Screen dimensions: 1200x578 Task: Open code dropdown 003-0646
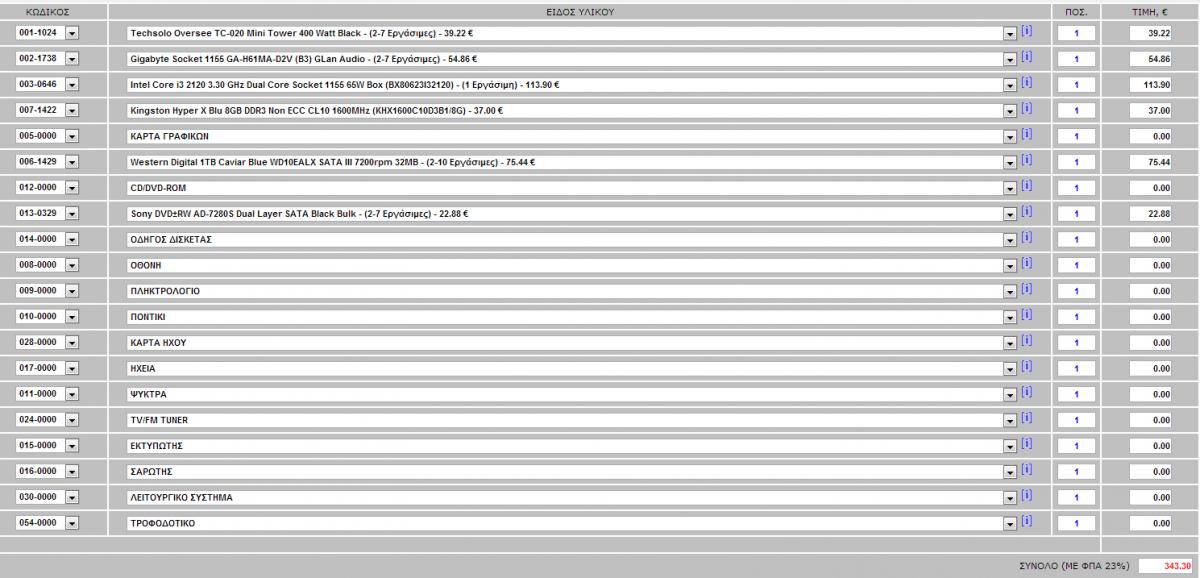tap(71, 84)
